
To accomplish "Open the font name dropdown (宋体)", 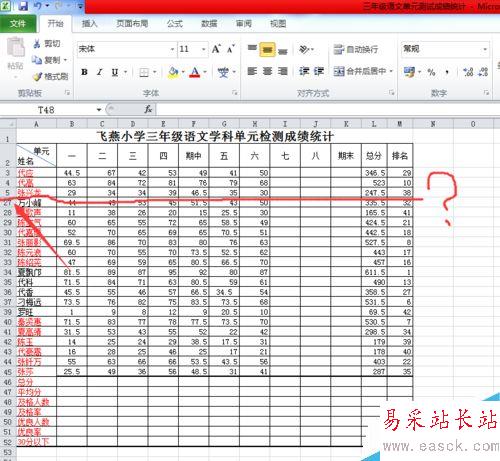I will (x=172, y=49).
